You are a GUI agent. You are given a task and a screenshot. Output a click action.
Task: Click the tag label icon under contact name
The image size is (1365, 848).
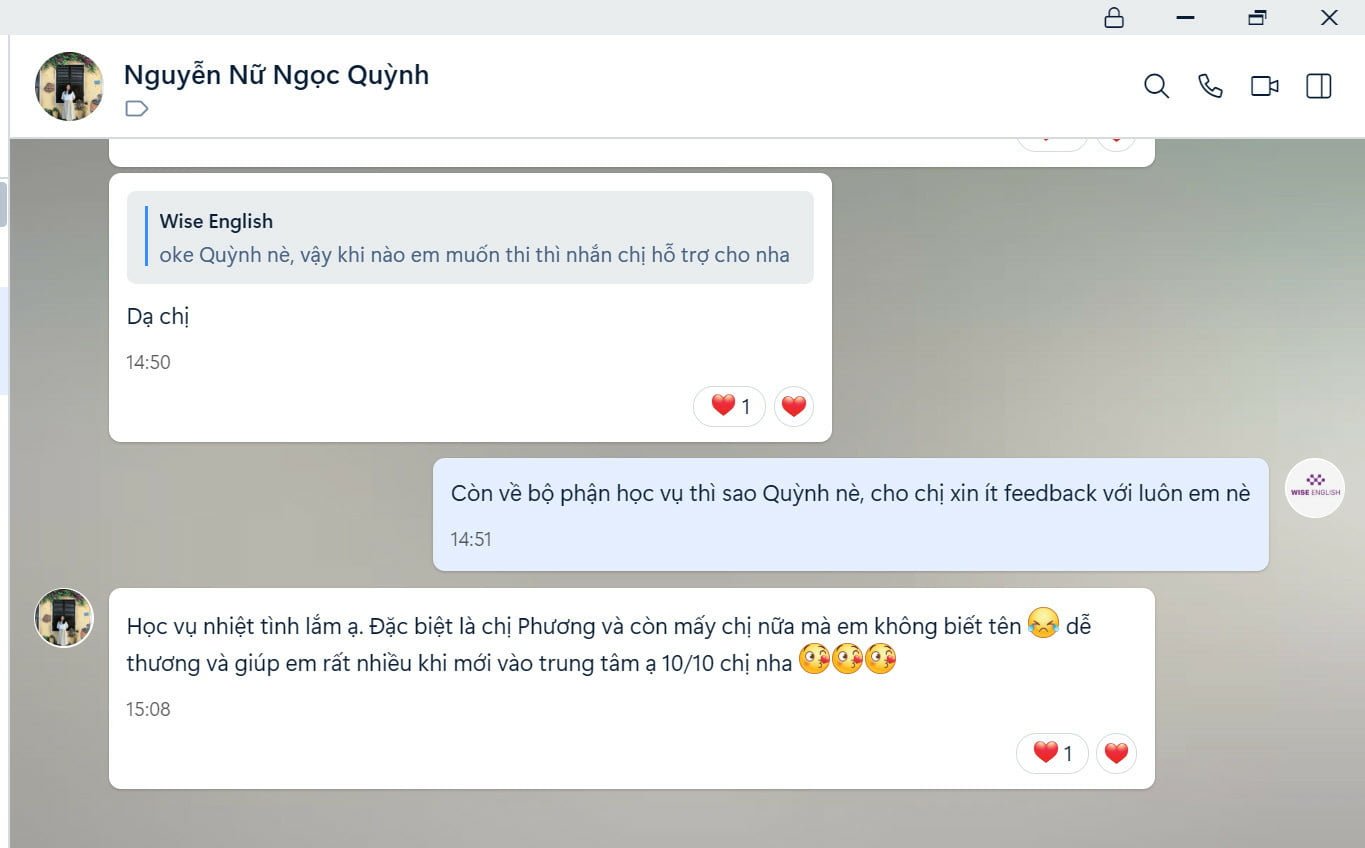tap(137, 108)
